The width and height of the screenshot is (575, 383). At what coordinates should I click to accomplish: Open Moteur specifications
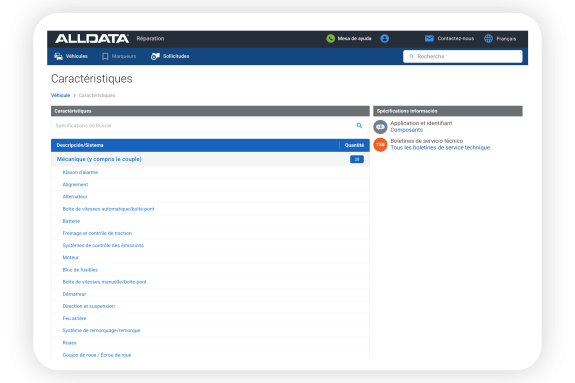point(70,258)
